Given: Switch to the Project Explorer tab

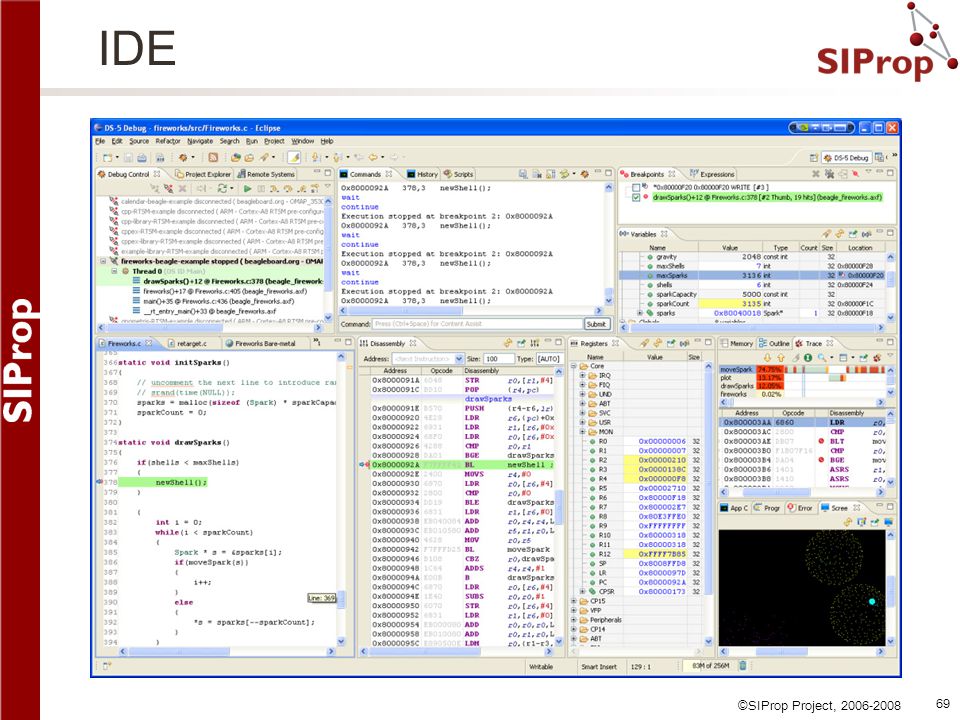Looking at the screenshot, I should click(x=203, y=174).
